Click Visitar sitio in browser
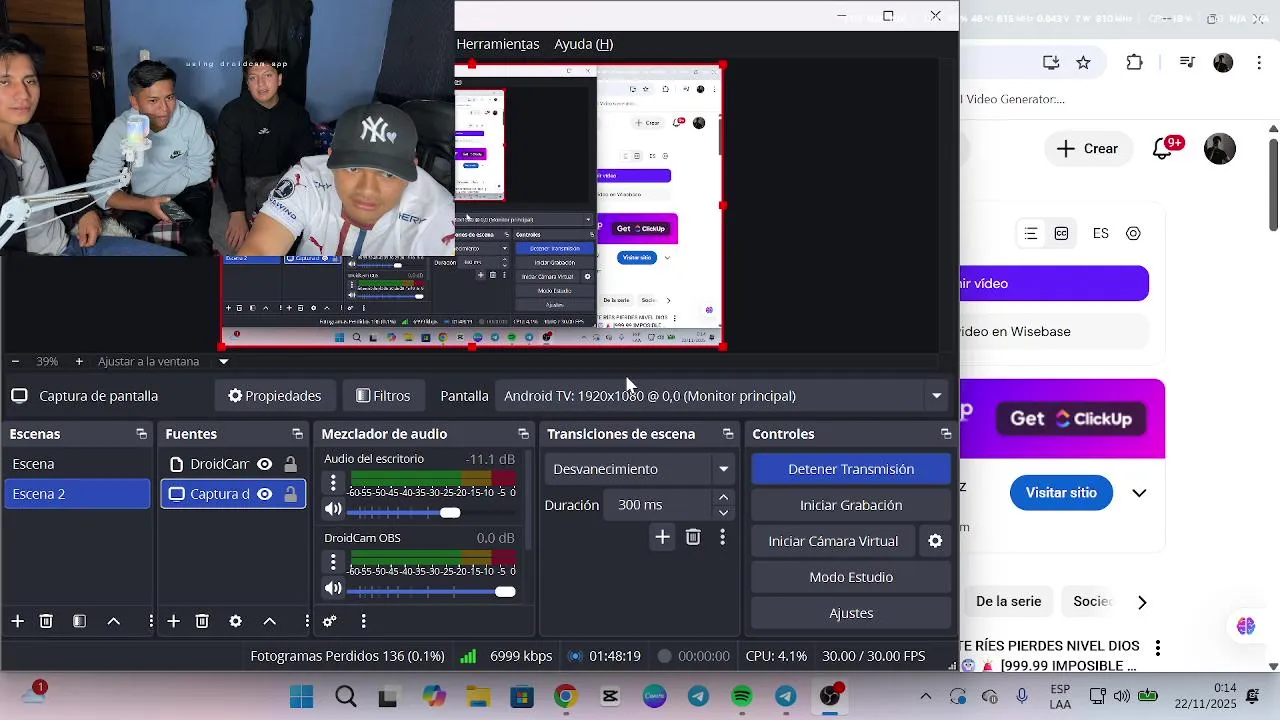This screenshot has width=1280, height=720. point(1061,493)
